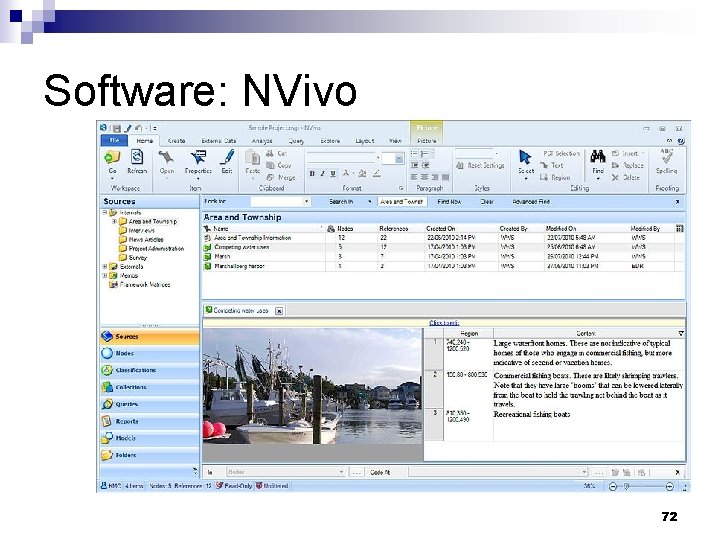Choose the Select arrow tool

[x=525, y=158]
